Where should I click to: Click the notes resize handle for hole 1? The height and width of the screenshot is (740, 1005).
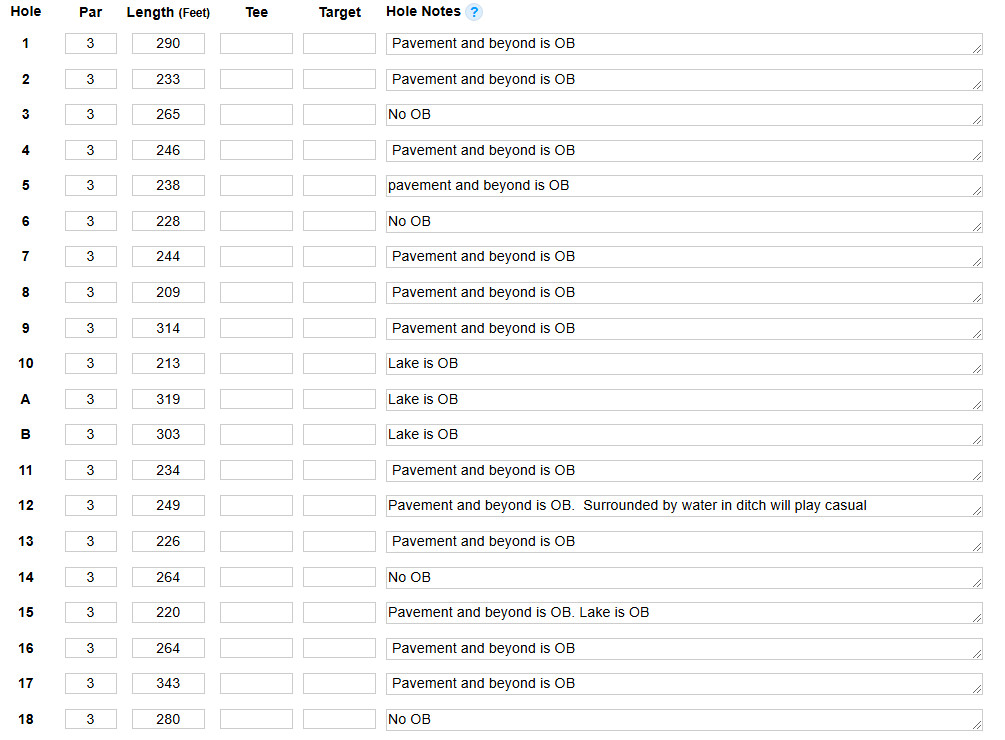point(977,49)
